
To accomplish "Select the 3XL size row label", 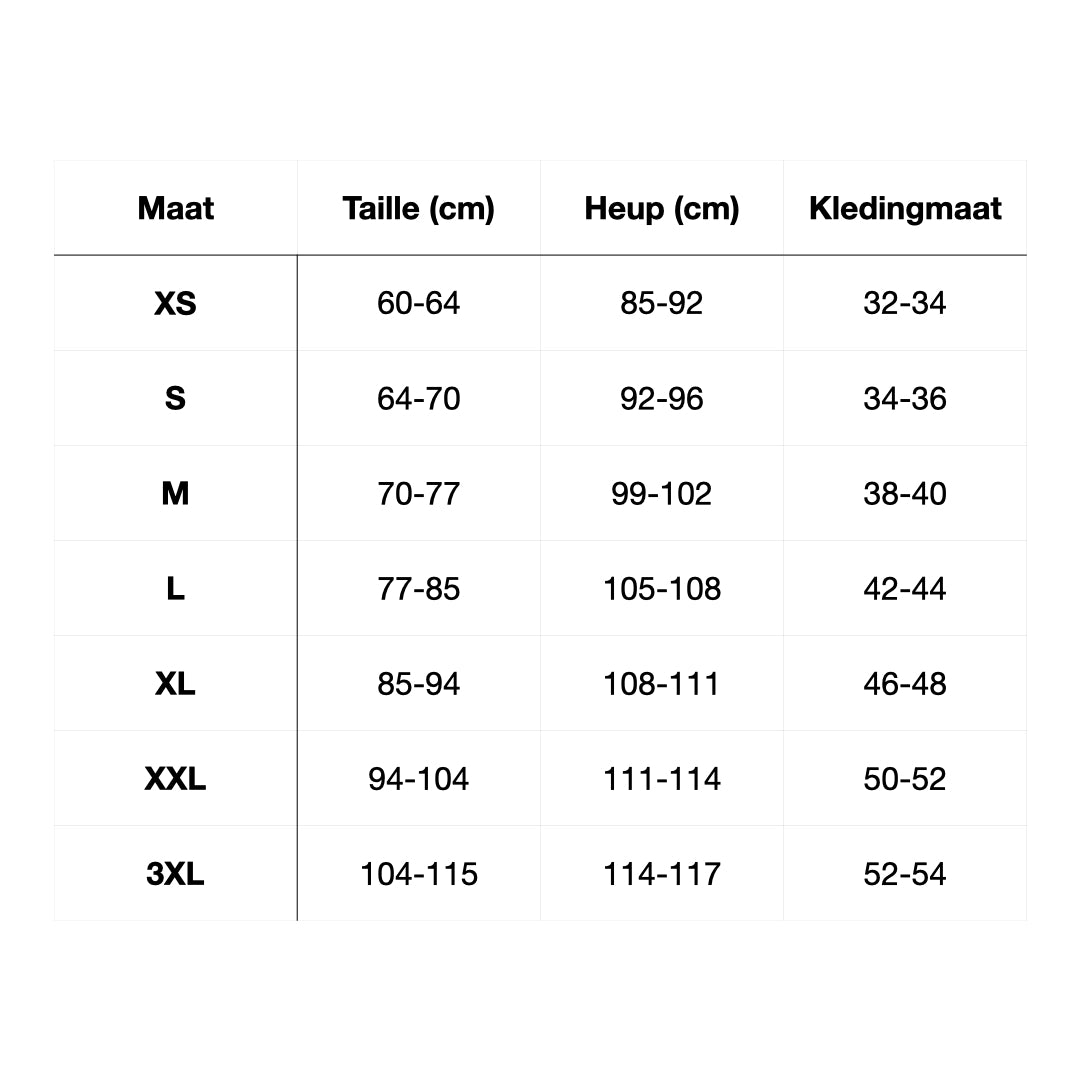I will point(176,874).
